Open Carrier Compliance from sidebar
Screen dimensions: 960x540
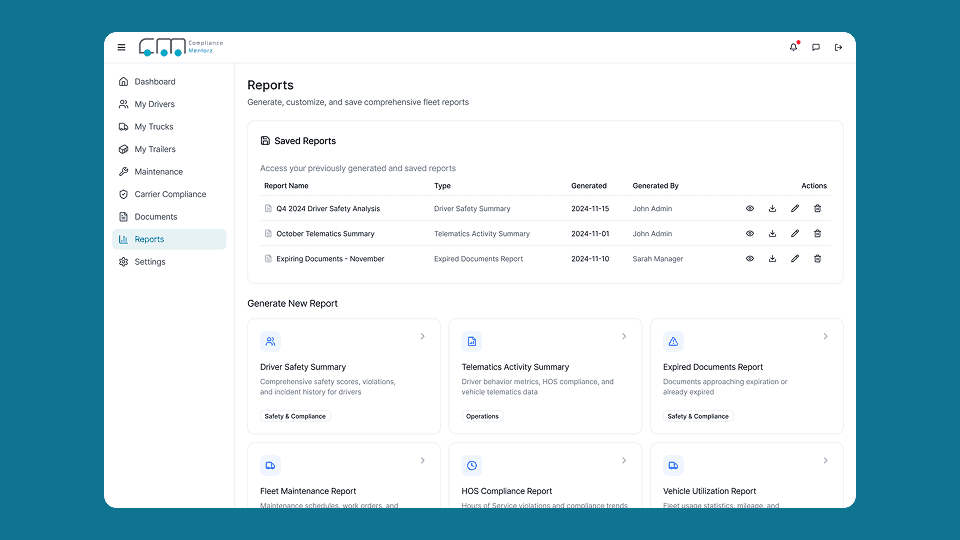tap(170, 194)
